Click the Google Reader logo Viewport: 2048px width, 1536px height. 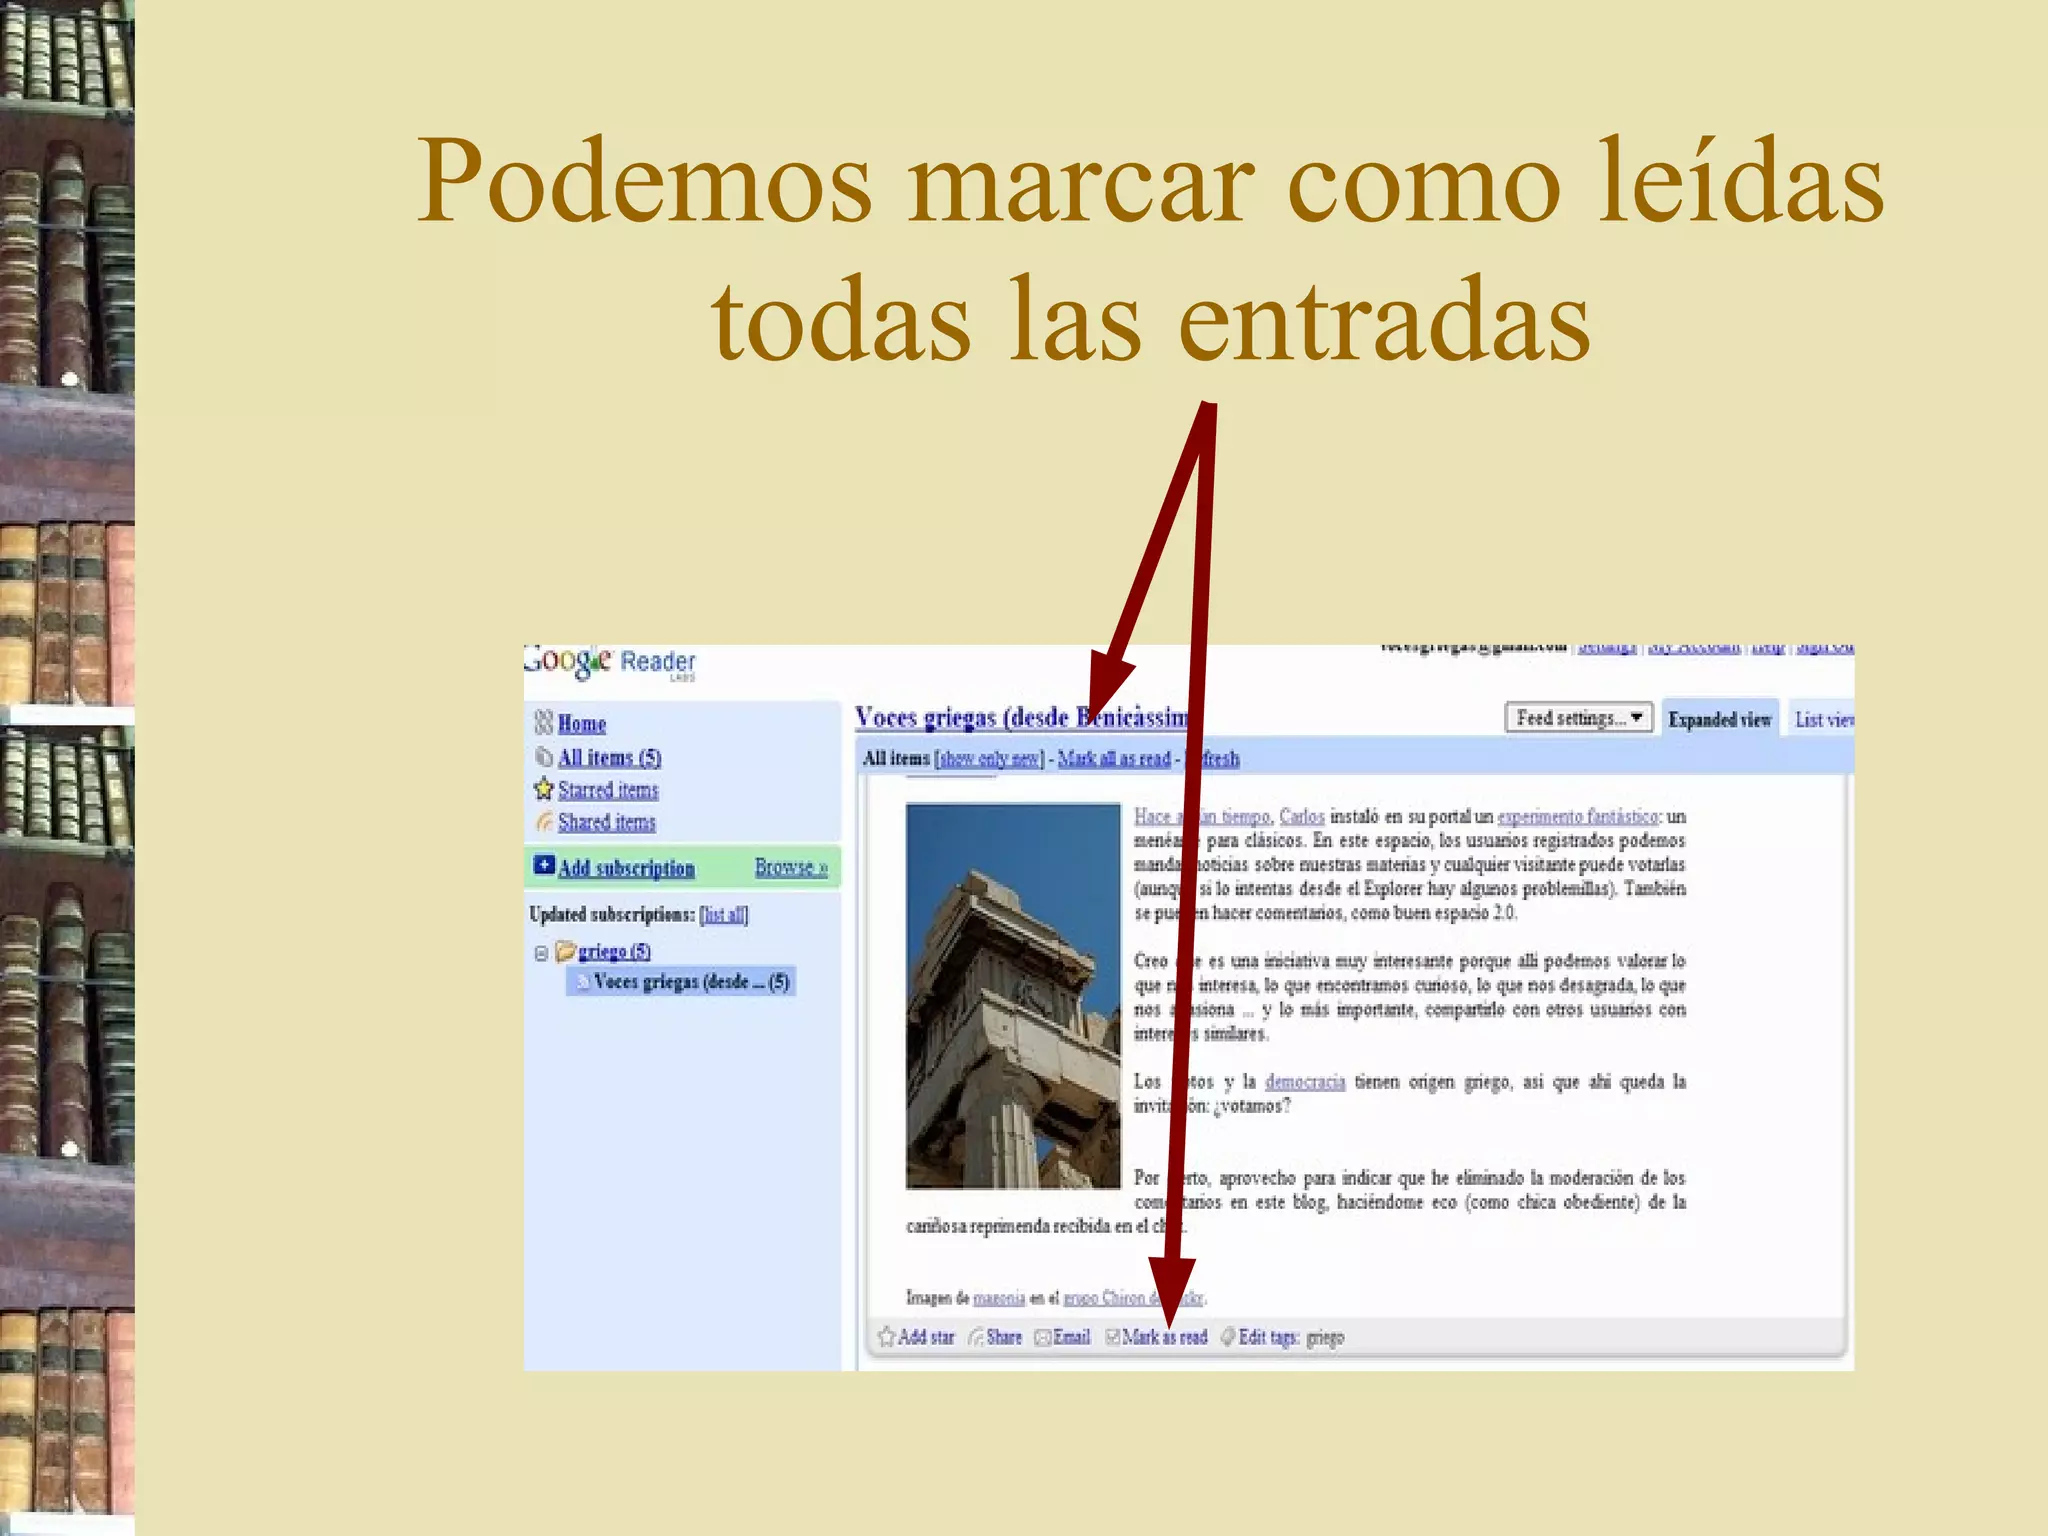pyautogui.click(x=610, y=663)
